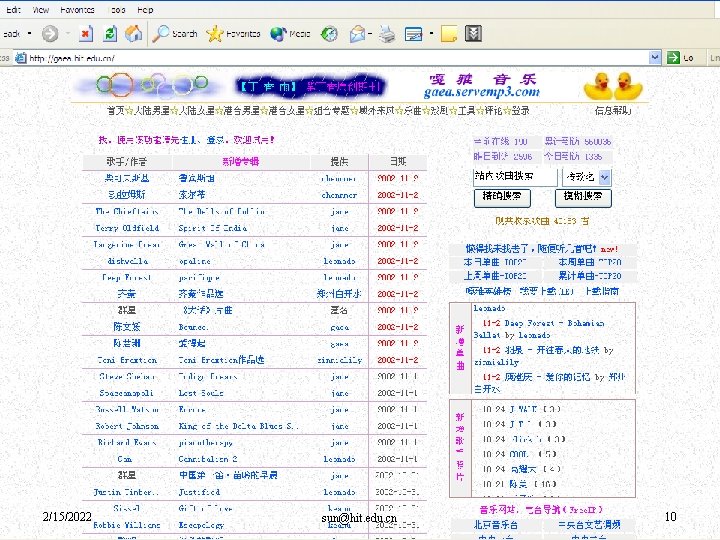Click 'Justified' album link
This screenshot has height=540, width=720.
coord(199,492)
